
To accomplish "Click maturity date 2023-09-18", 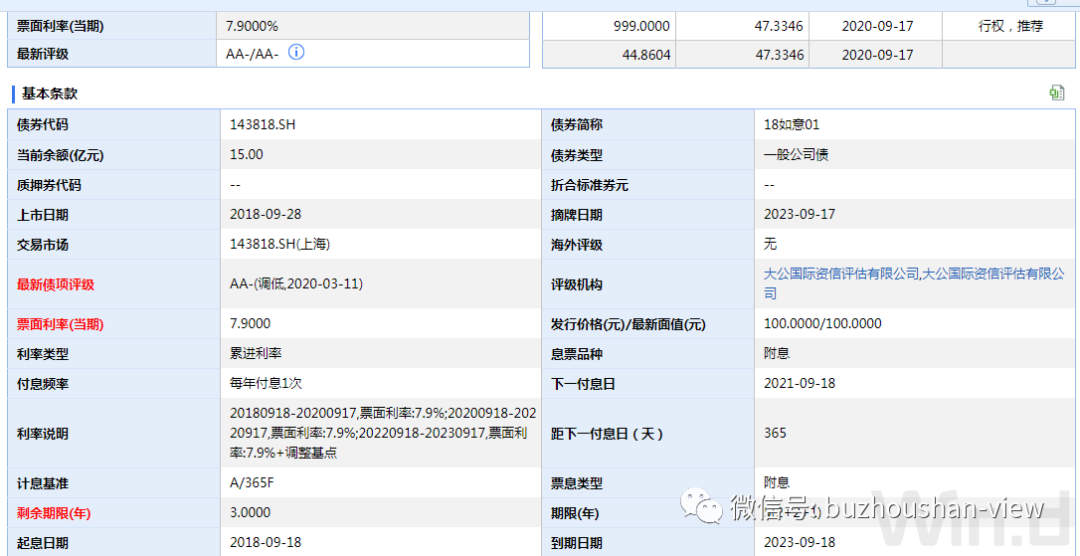I will [x=800, y=542].
